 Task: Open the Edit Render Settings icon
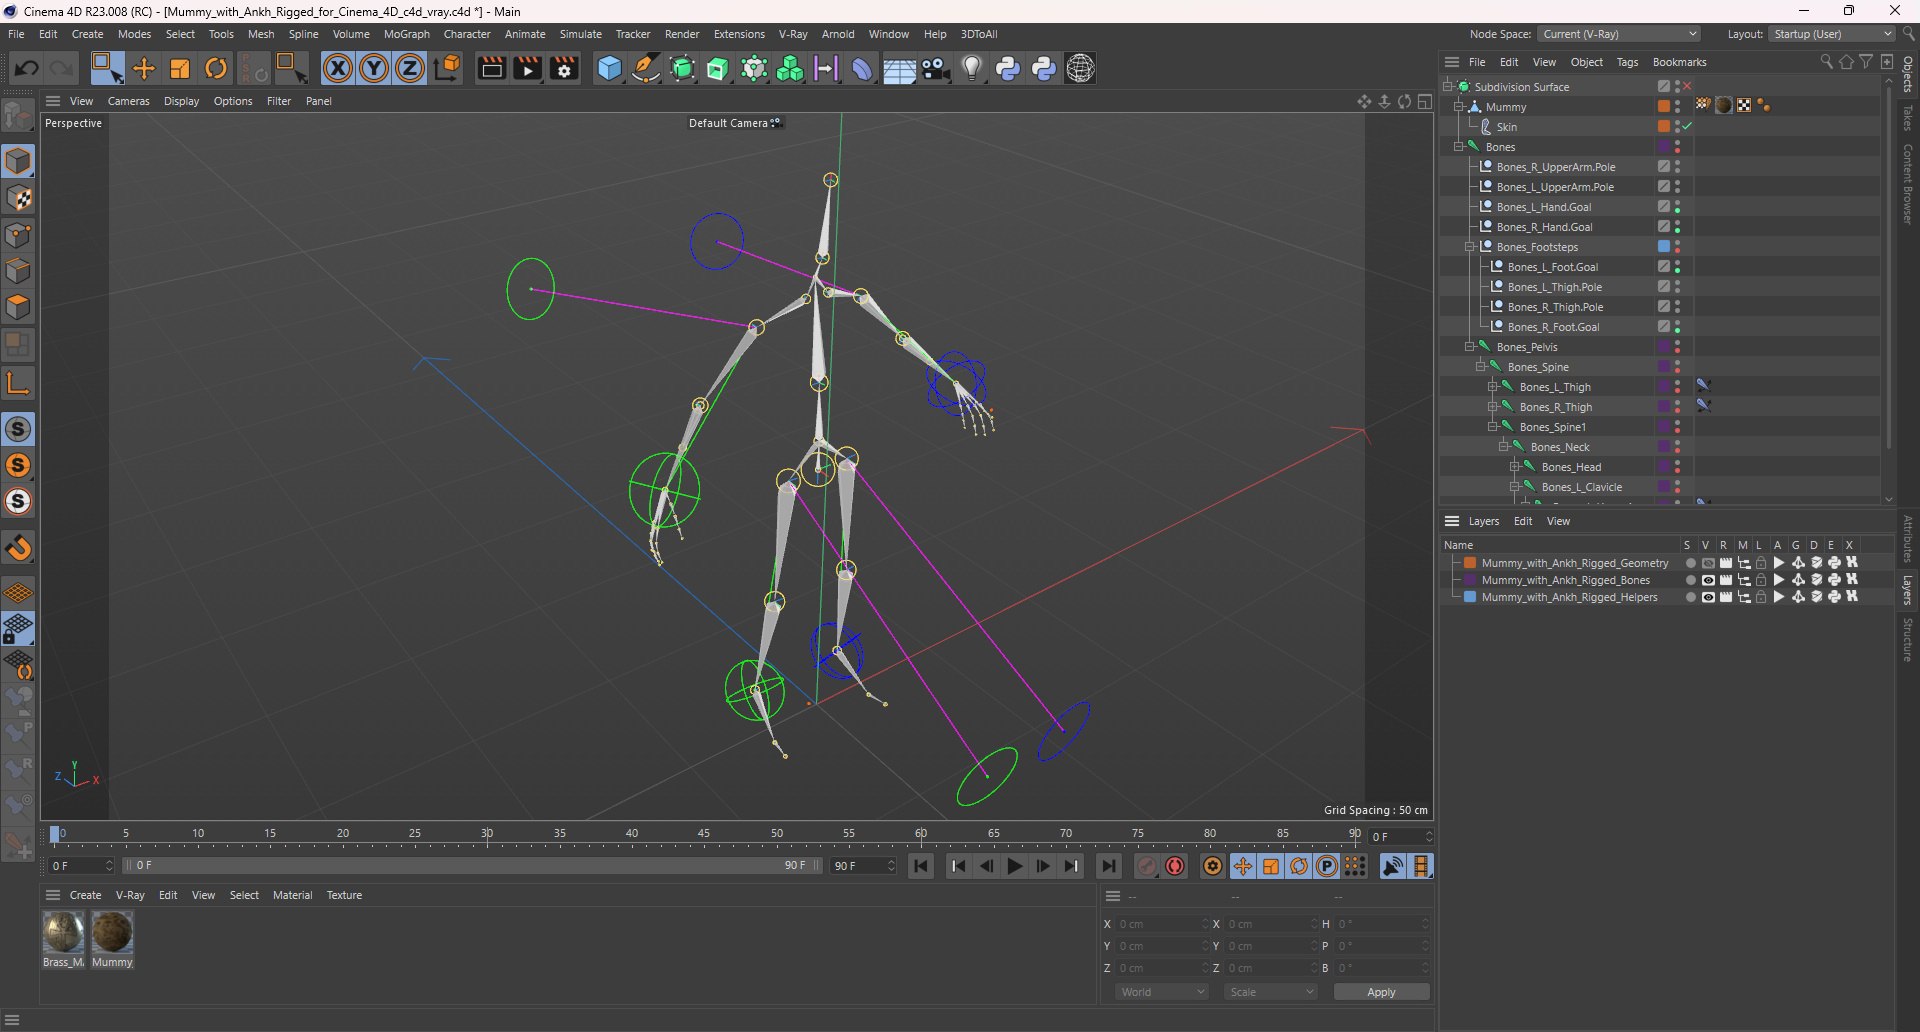[x=564, y=68]
